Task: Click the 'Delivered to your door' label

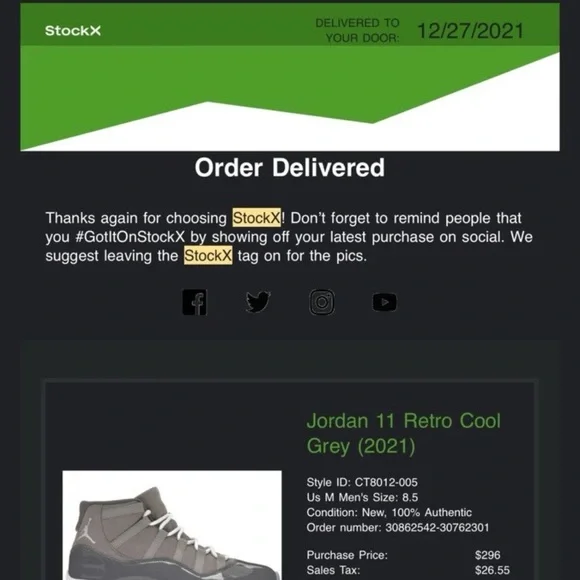Action: pyautogui.click(x=357, y=30)
